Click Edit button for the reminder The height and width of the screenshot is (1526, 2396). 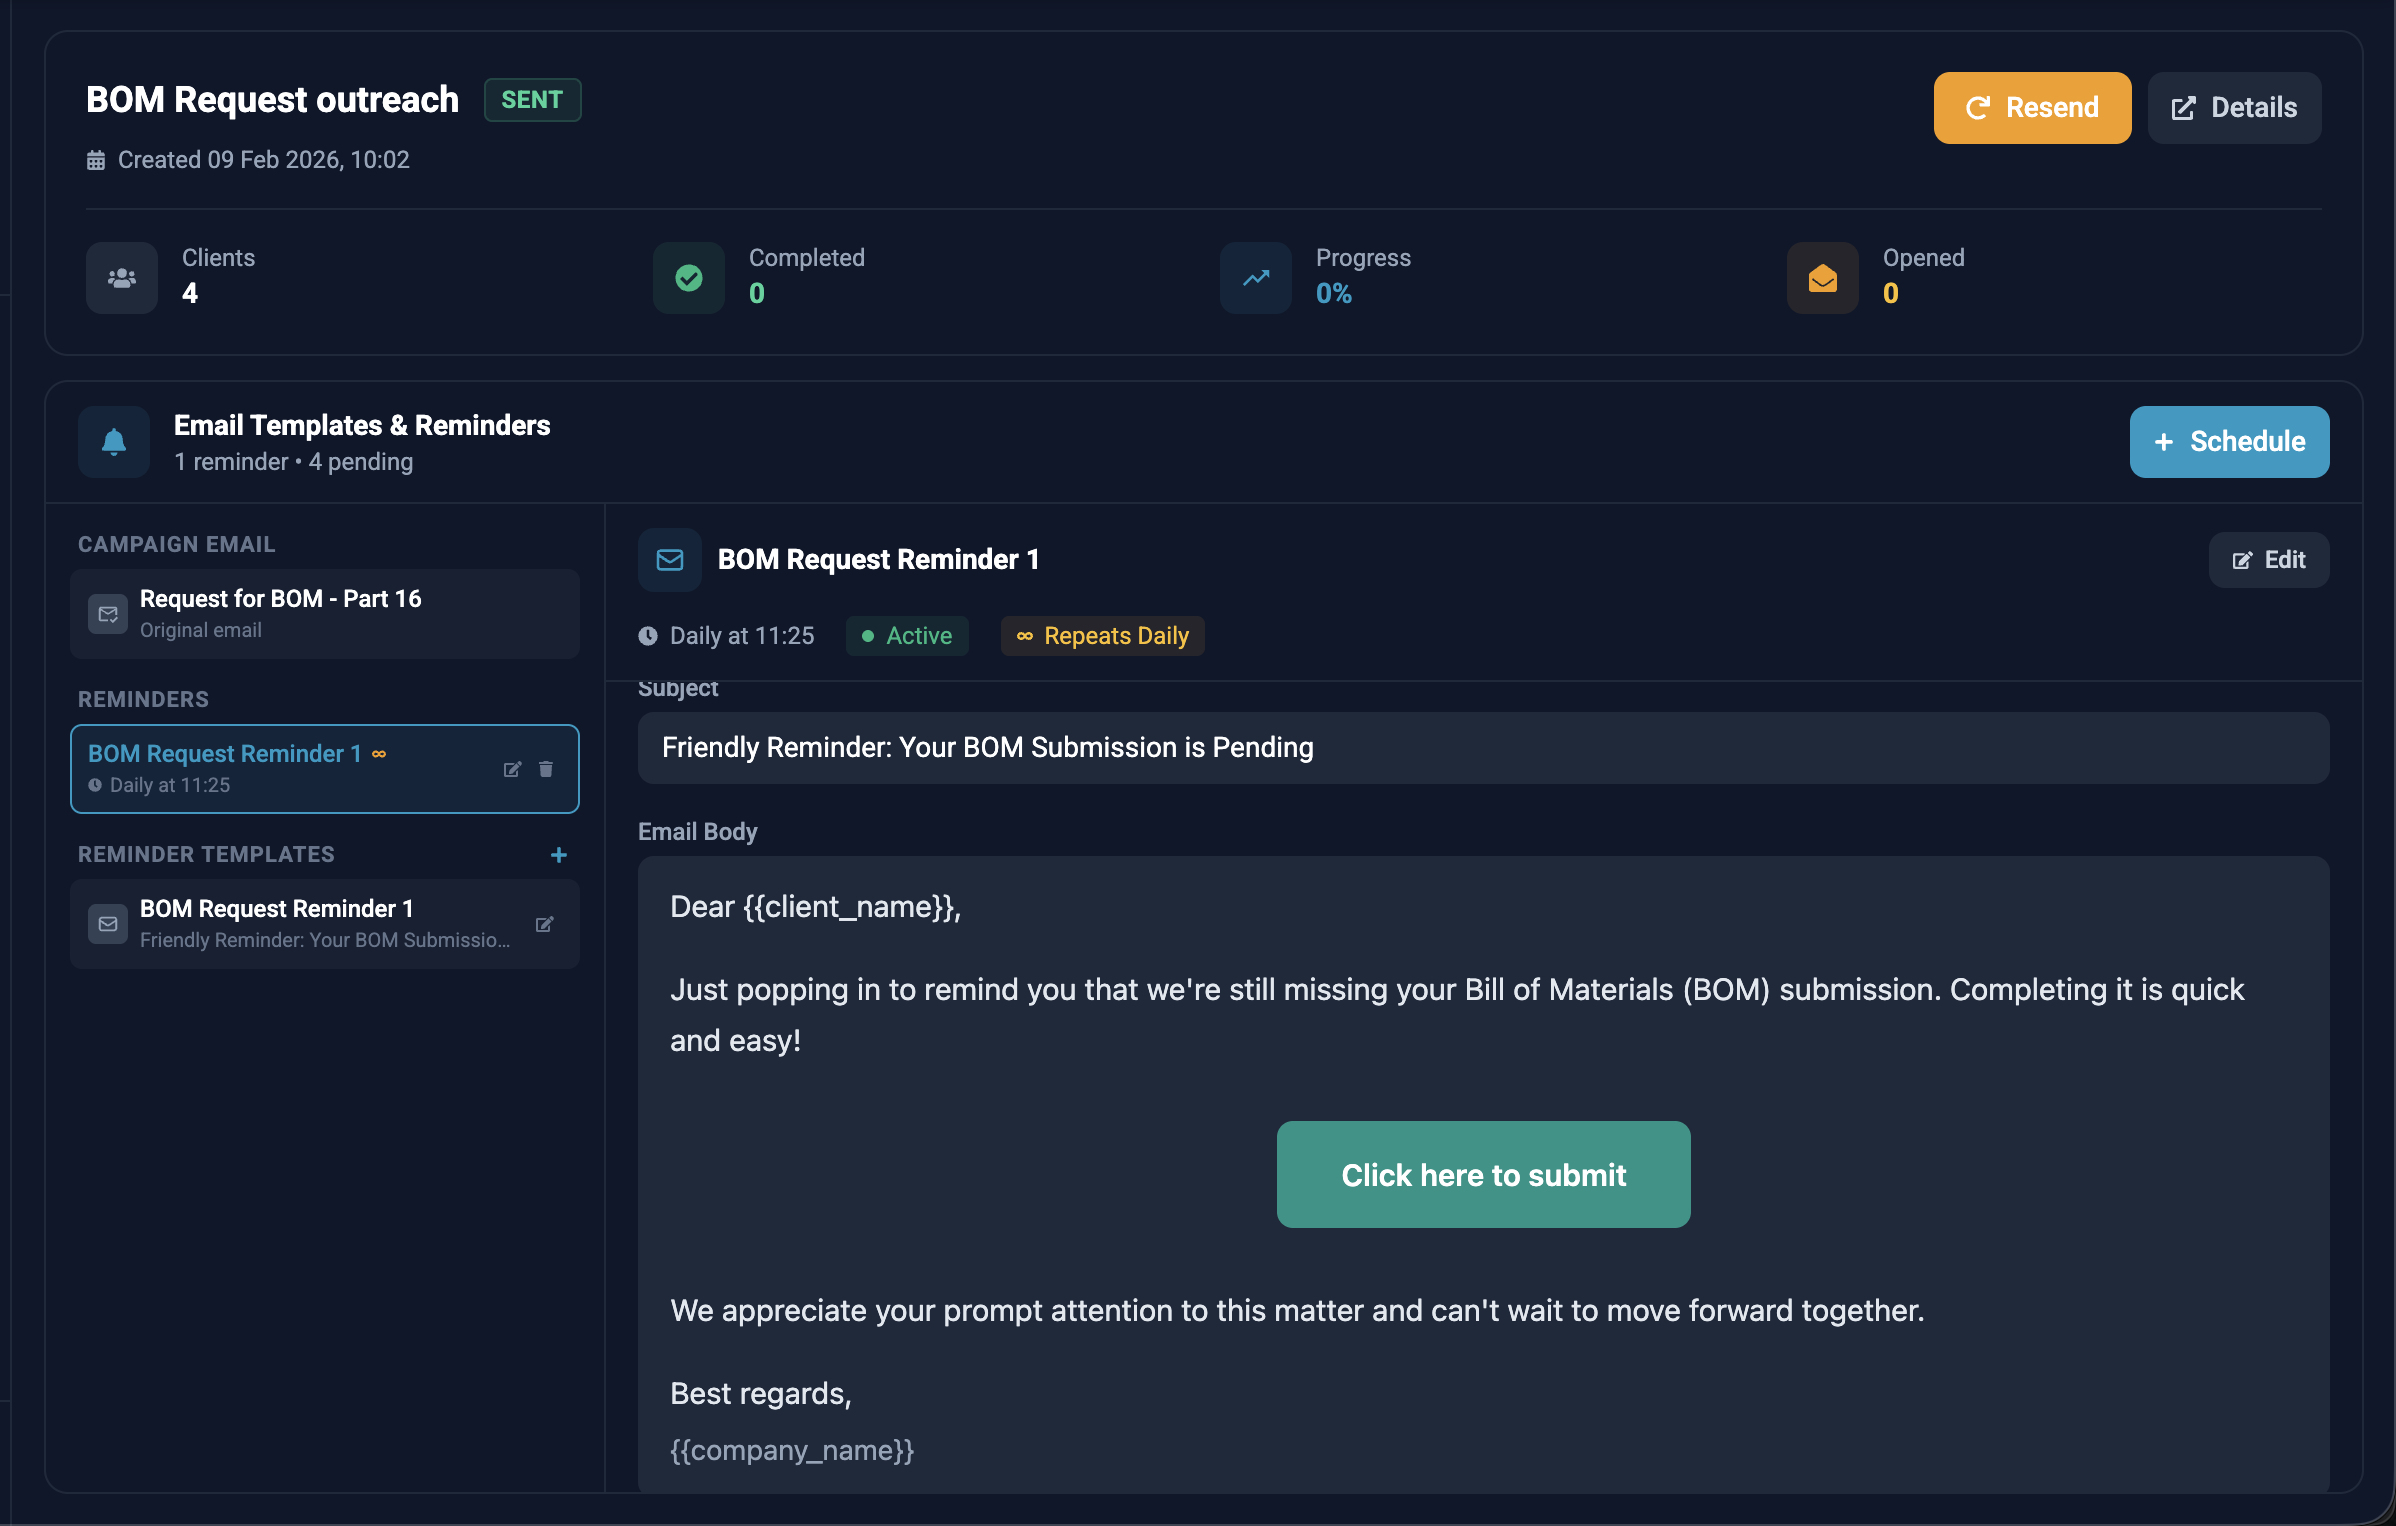point(2268,560)
